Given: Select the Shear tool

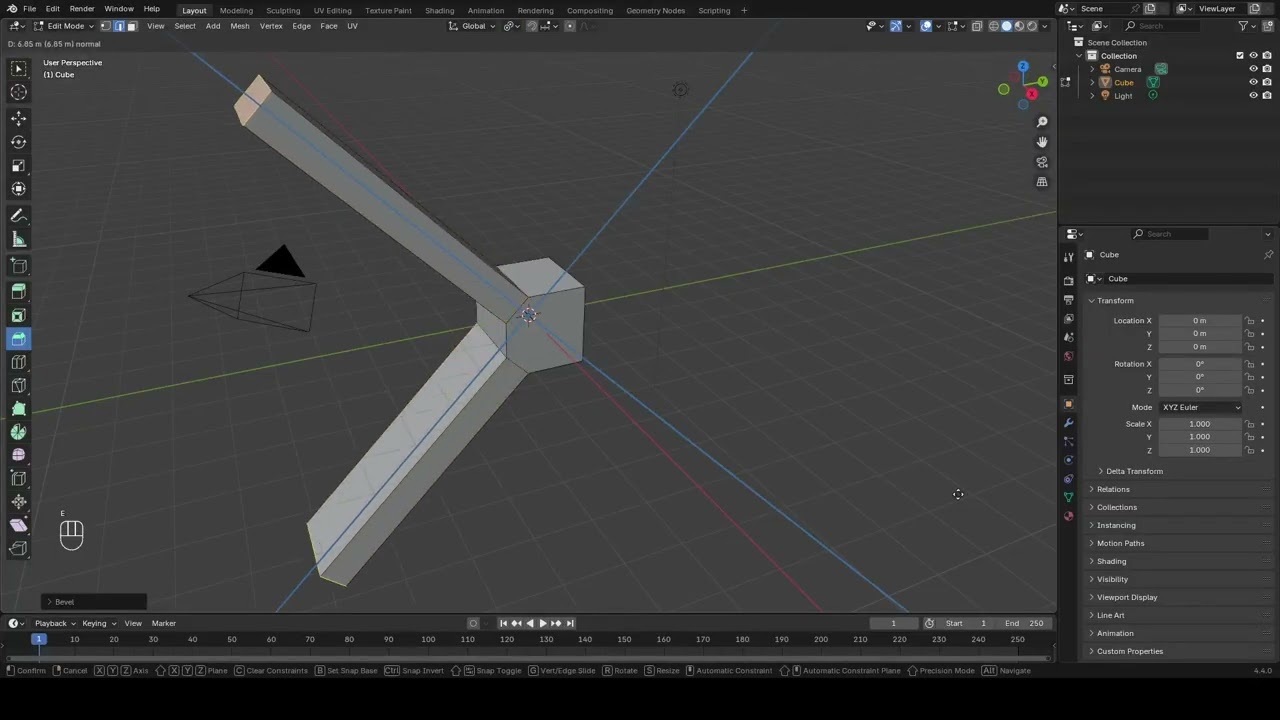Looking at the screenshot, I should tap(18, 525).
